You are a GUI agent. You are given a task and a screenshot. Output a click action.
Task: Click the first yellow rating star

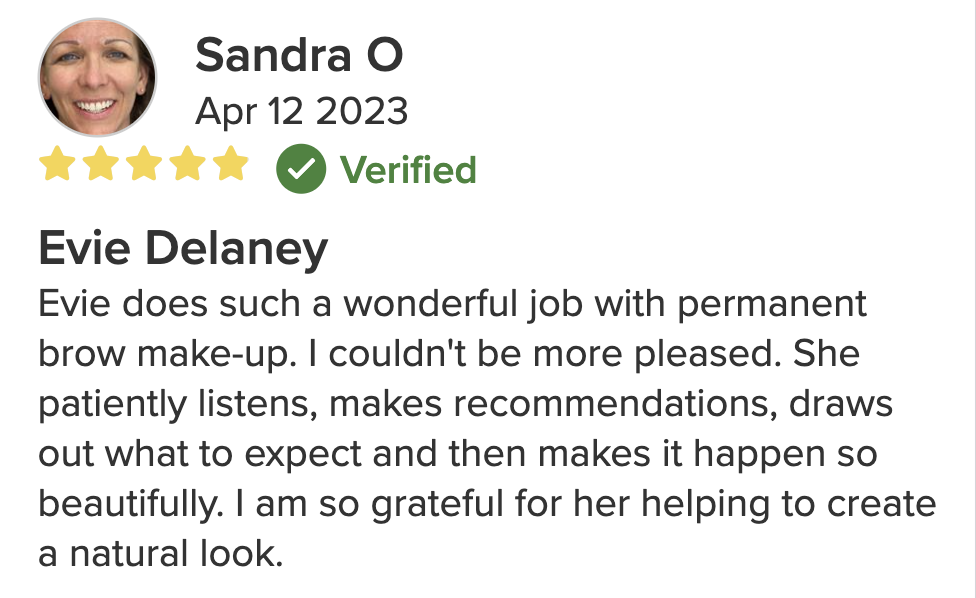tap(58, 165)
